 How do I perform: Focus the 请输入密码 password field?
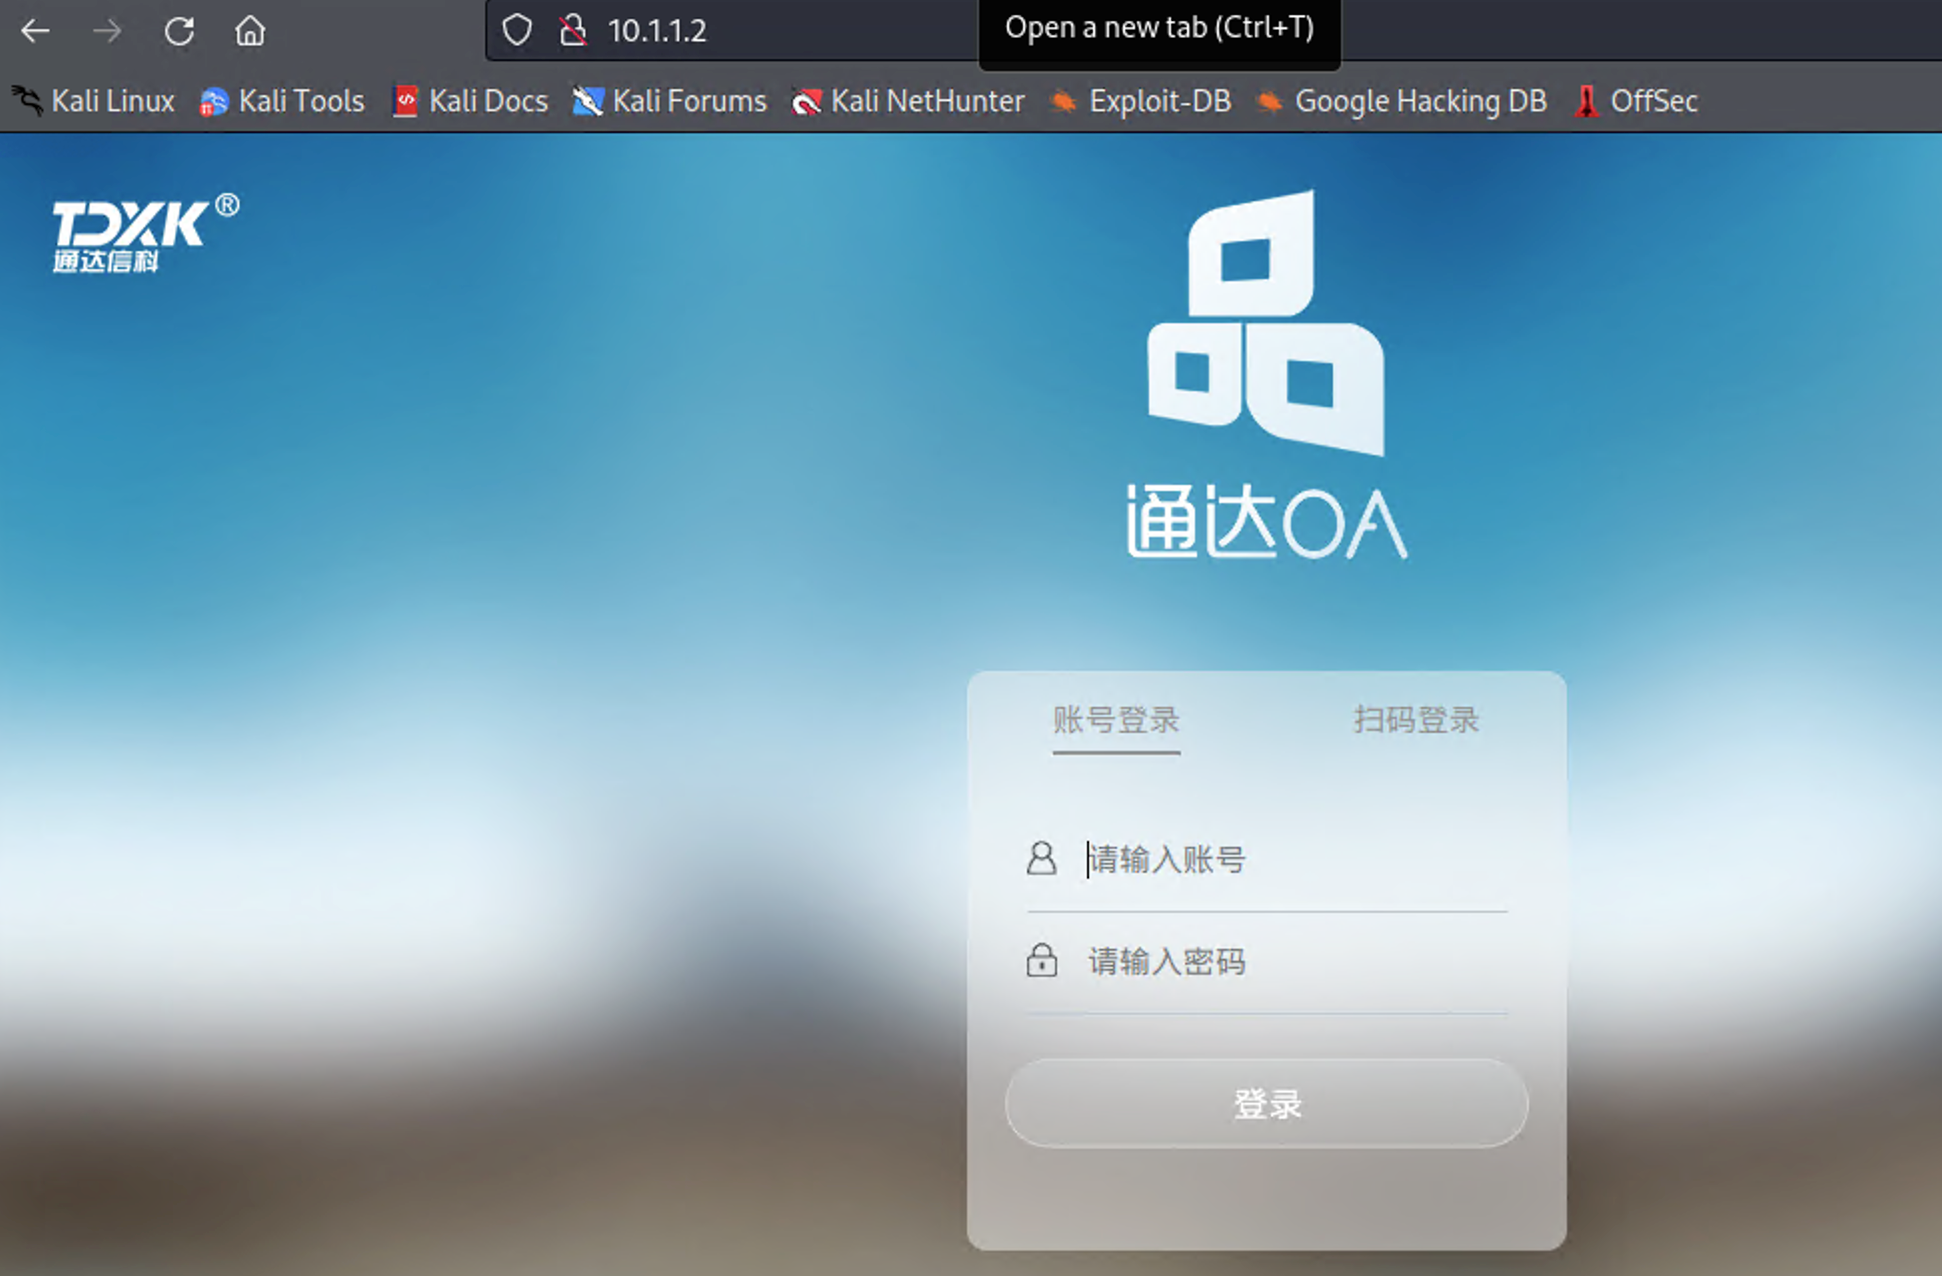coord(1290,961)
